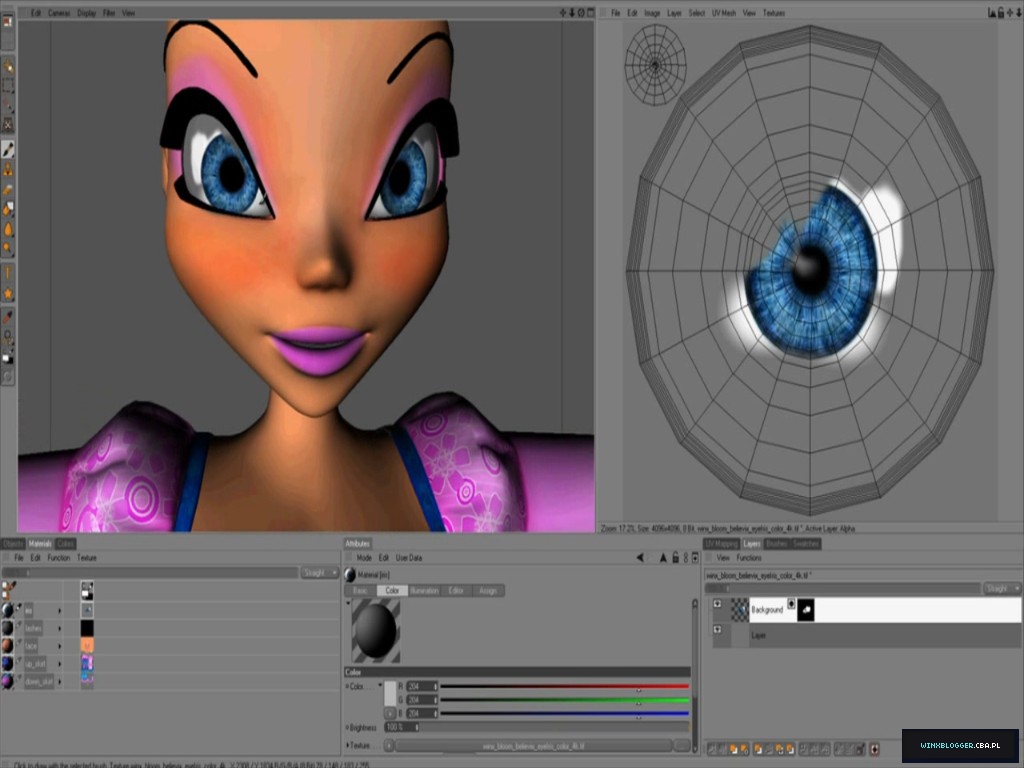1024x768 pixels.
Task: Toggle the visibility box of the 'Layer' row
Action: click(x=717, y=630)
